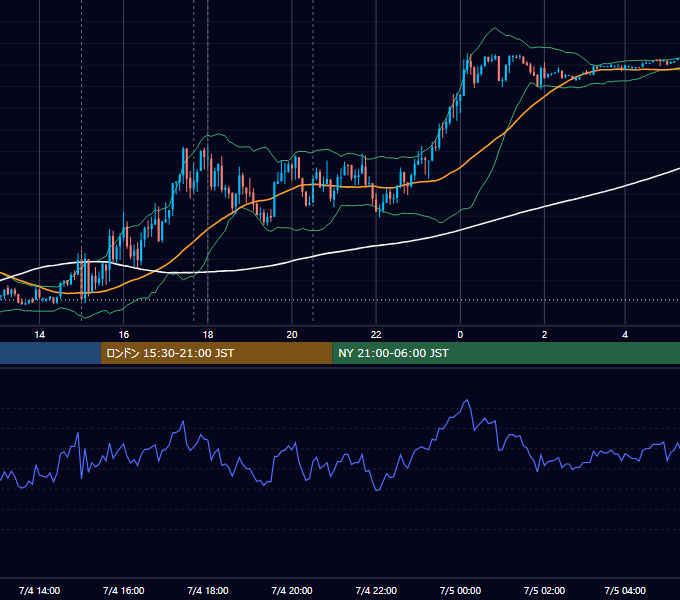Click the 7/5 00:00 time label
Screen dimensions: 680x600
click(460, 590)
